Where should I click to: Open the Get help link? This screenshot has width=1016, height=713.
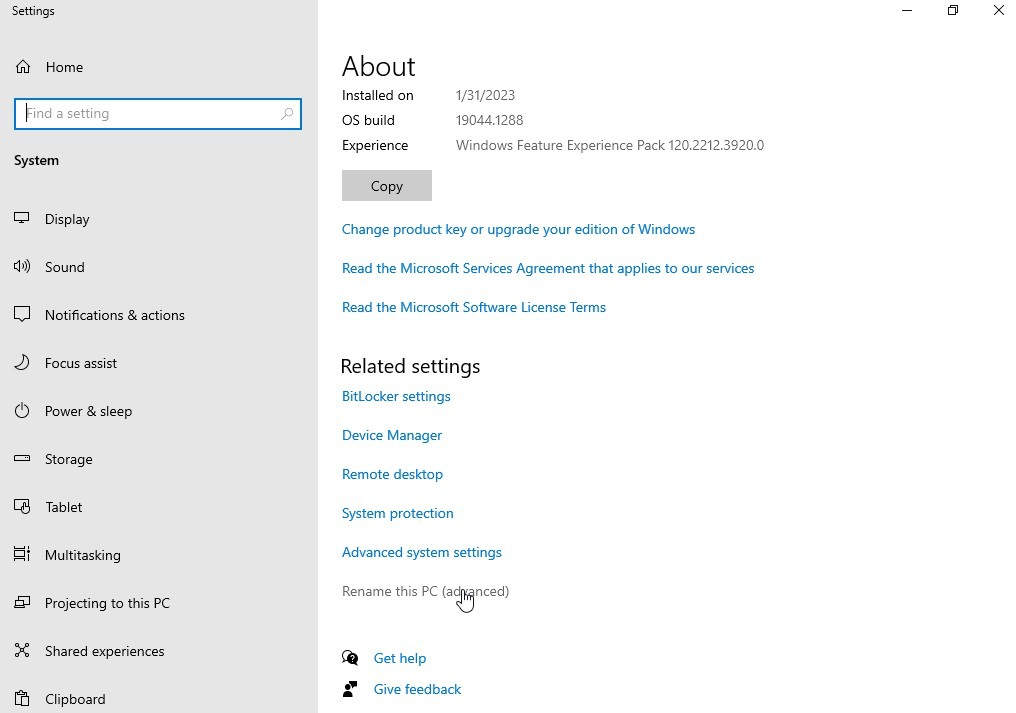[x=400, y=658]
